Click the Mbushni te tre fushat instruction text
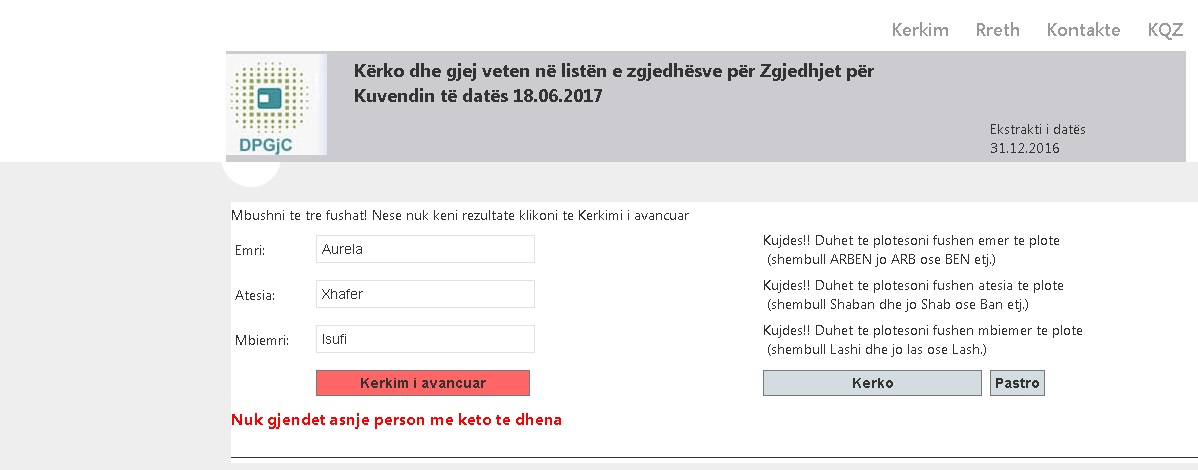 460,215
